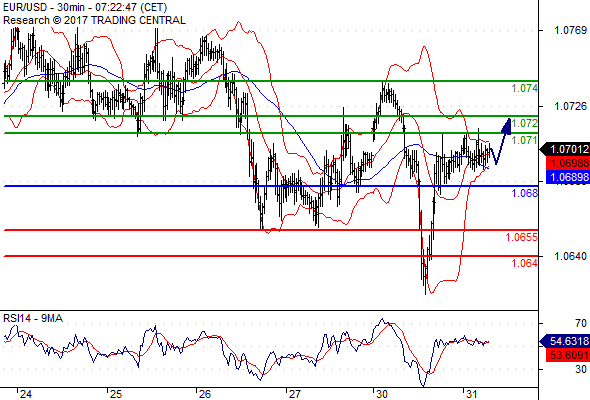
Task: Click the red 1.064 support label
Action: click(525, 263)
